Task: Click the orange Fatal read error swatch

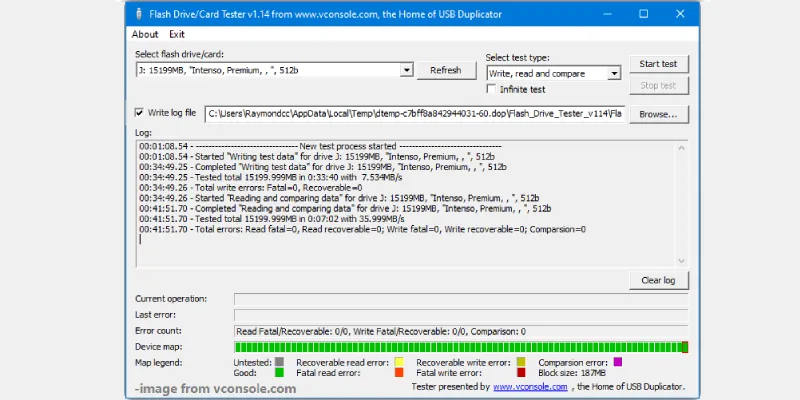Action: pyautogui.click(x=399, y=372)
